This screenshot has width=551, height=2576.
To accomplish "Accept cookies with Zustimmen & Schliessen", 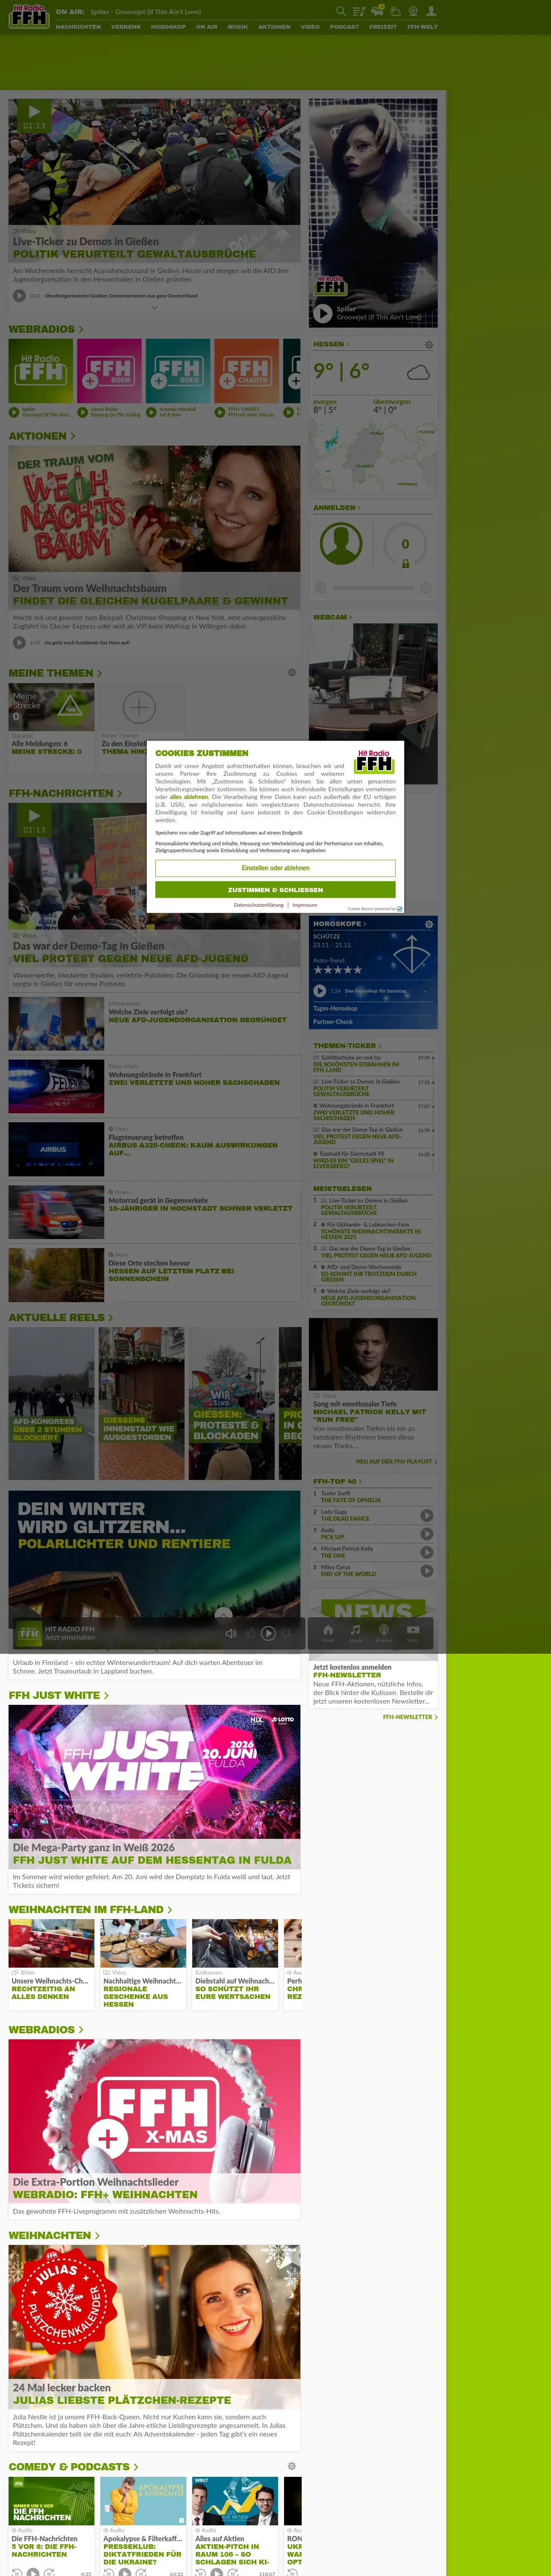I will (x=275, y=889).
